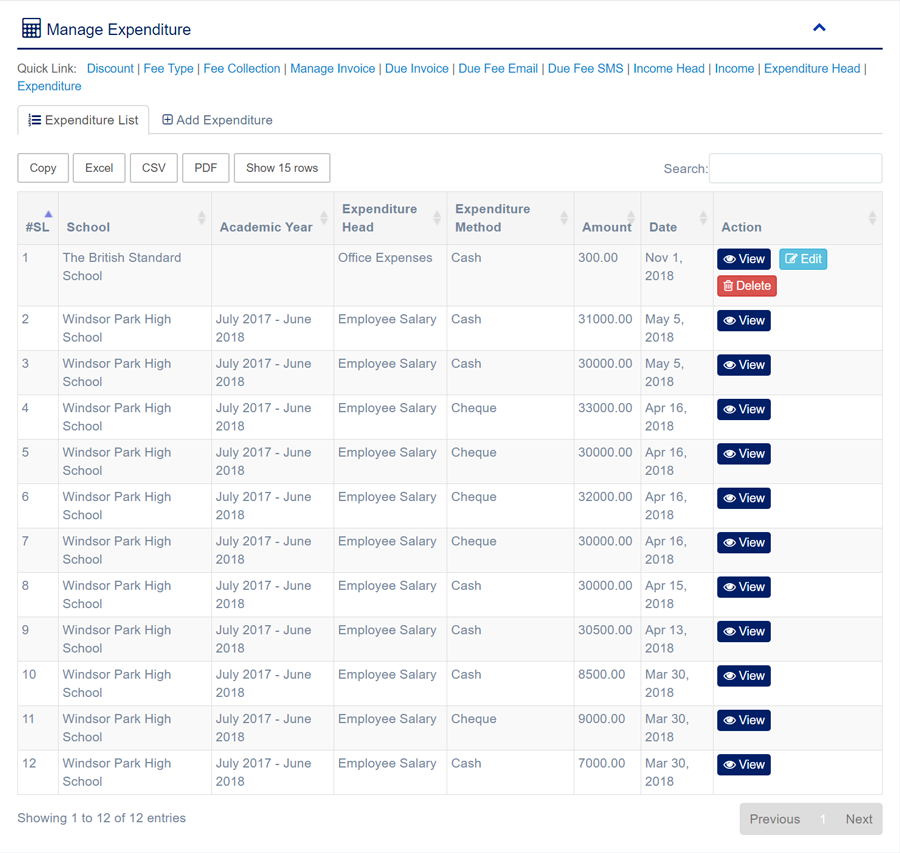This screenshot has width=900, height=853.
Task: Sort by the Action column header
Action: click(798, 219)
